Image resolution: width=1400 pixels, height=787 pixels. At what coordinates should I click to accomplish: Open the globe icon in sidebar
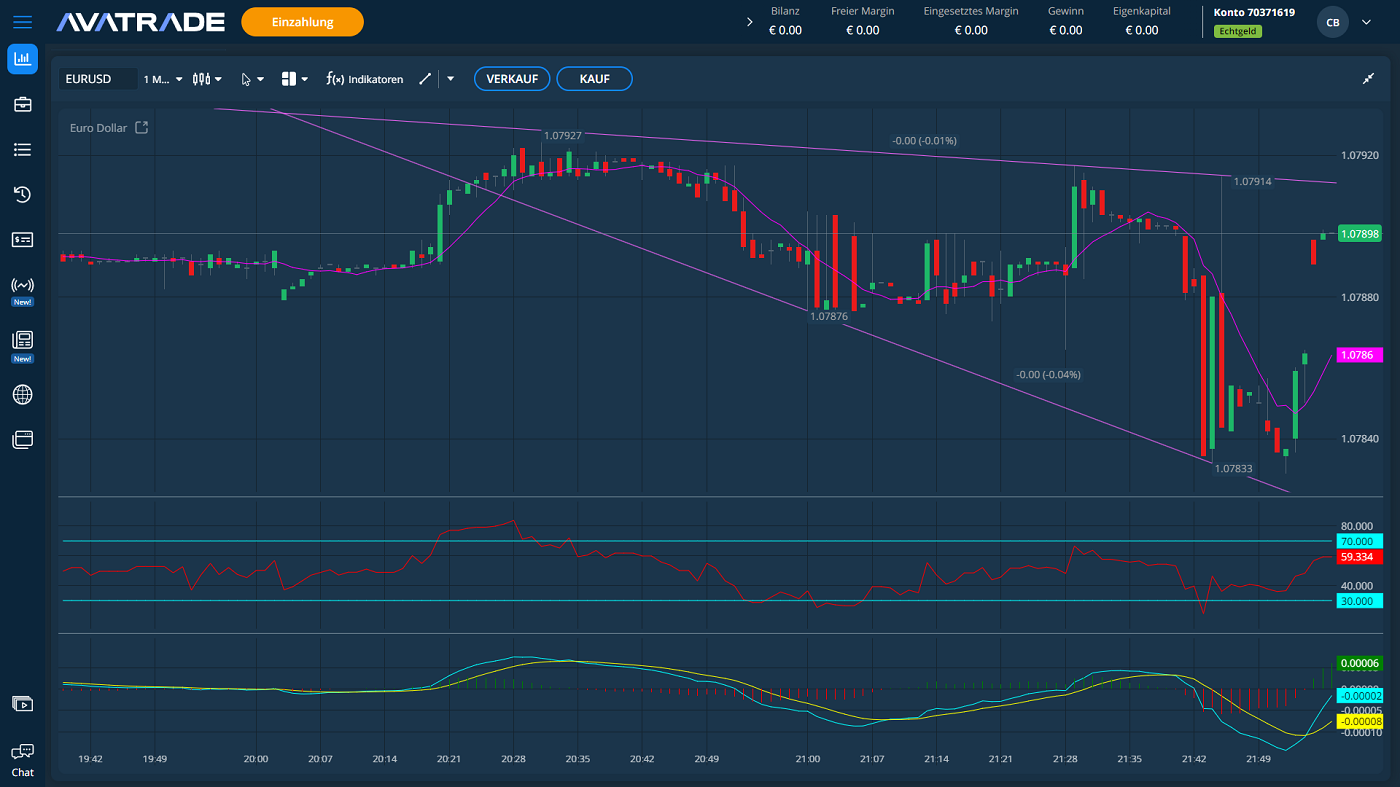tap(22, 394)
